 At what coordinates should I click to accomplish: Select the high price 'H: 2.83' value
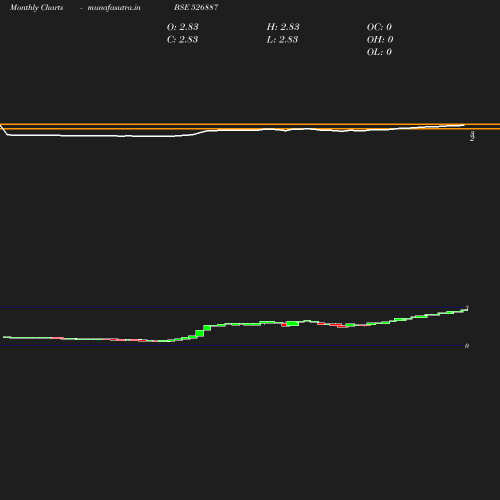[x=283, y=27]
